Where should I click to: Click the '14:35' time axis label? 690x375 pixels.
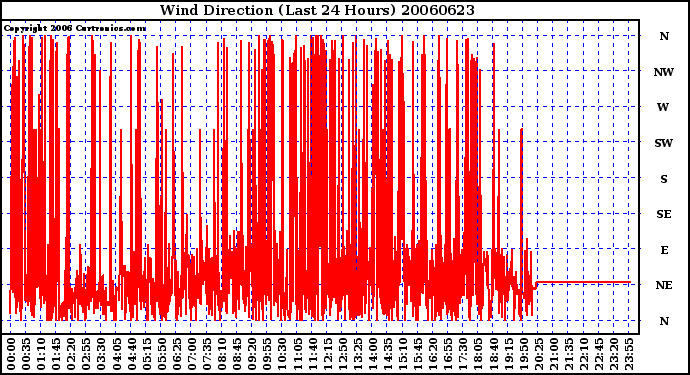[388, 354]
